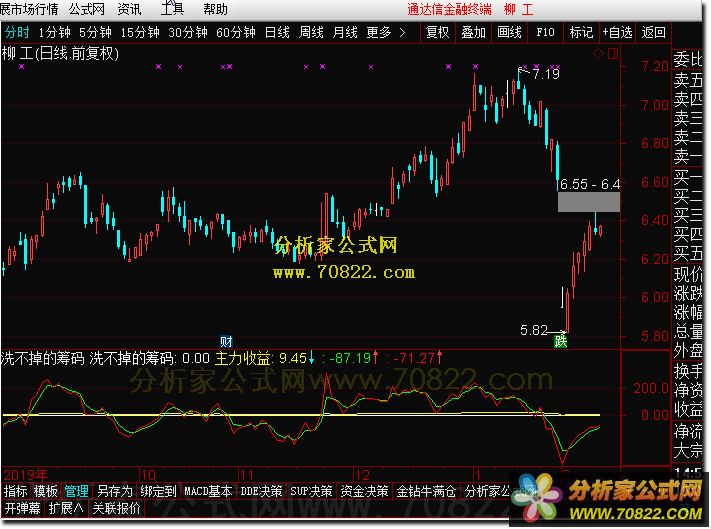711x529 pixels.
Task: Select the DDE决策 indicator tab
Action: (261, 491)
